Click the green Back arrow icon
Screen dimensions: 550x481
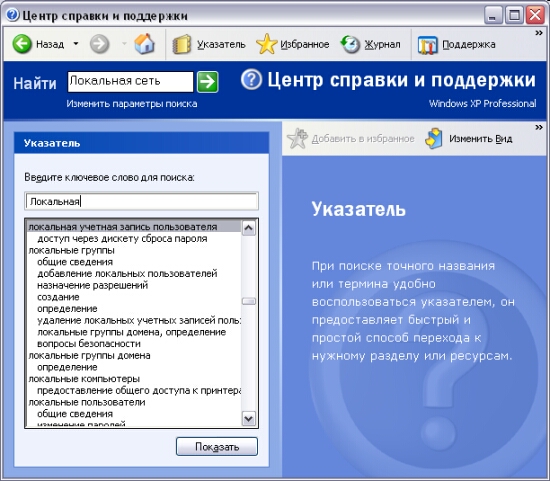tap(22, 44)
